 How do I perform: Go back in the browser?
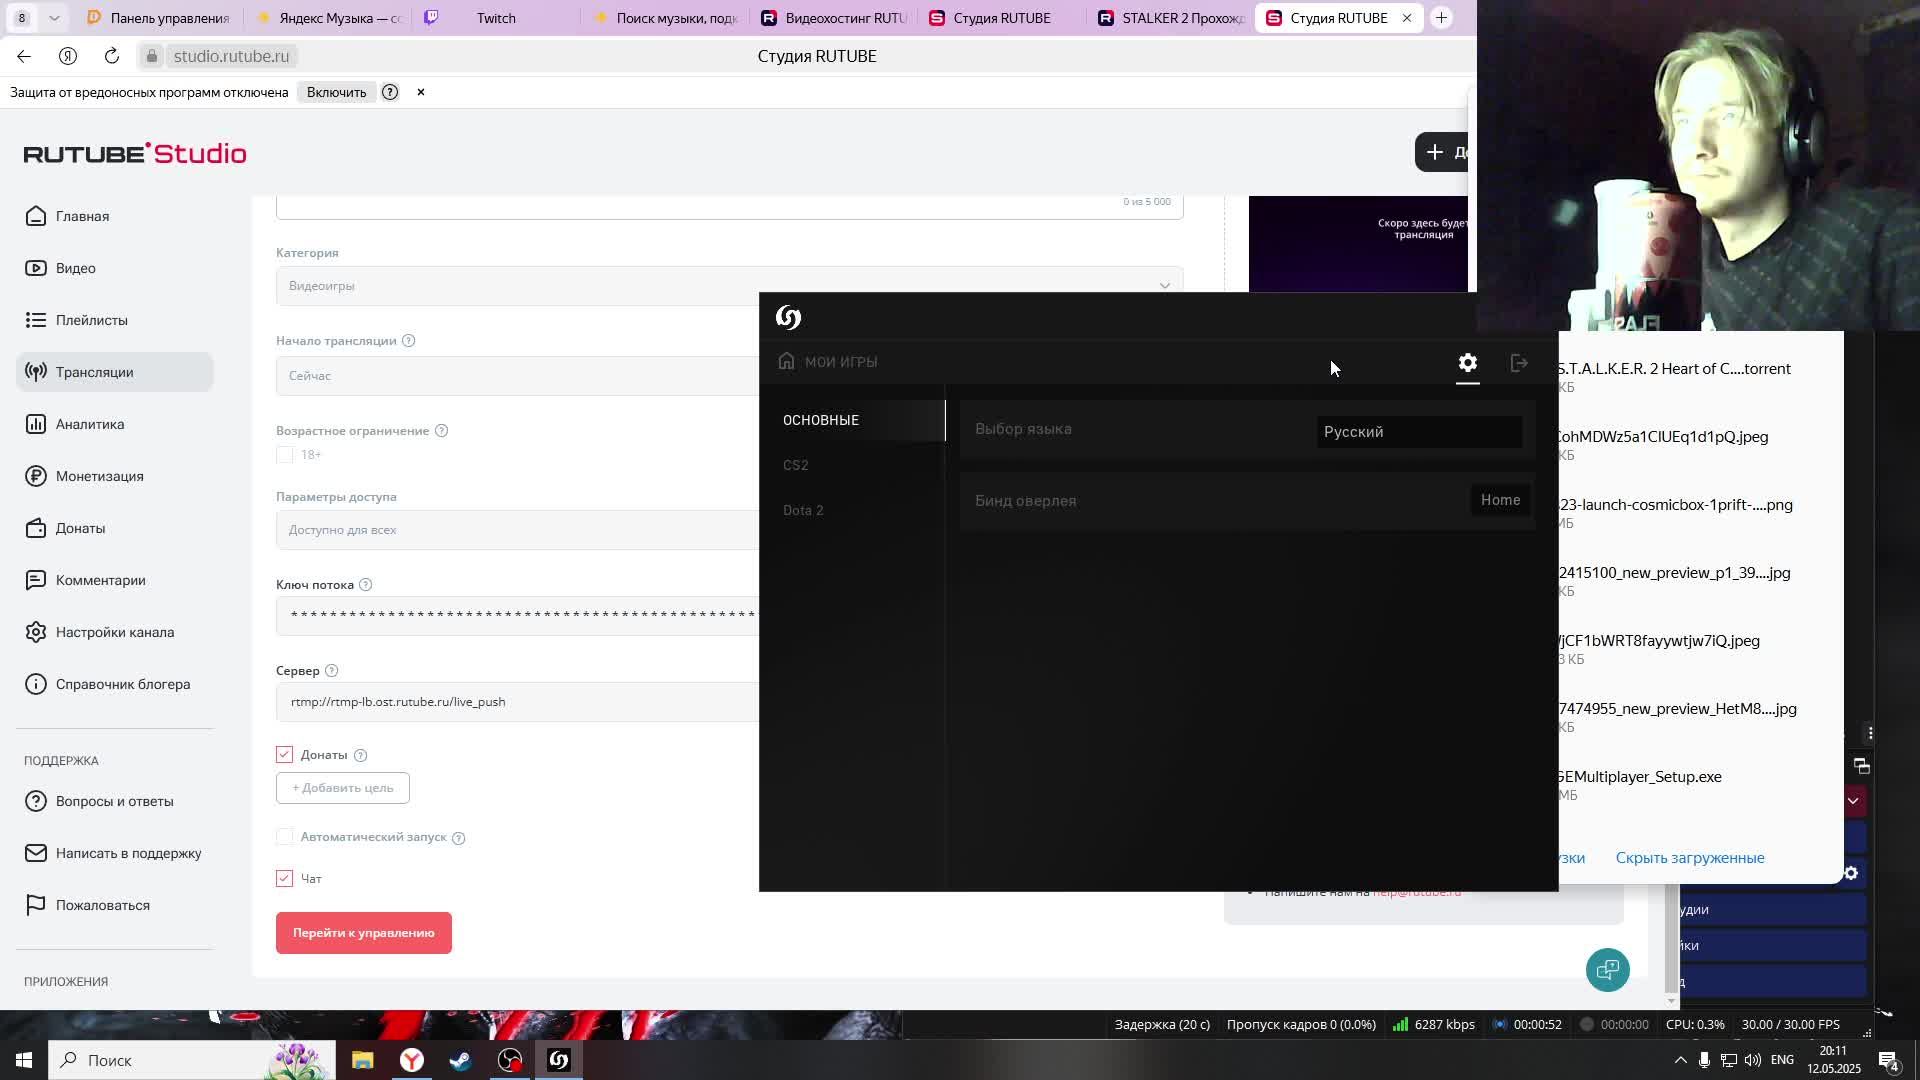(x=24, y=56)
